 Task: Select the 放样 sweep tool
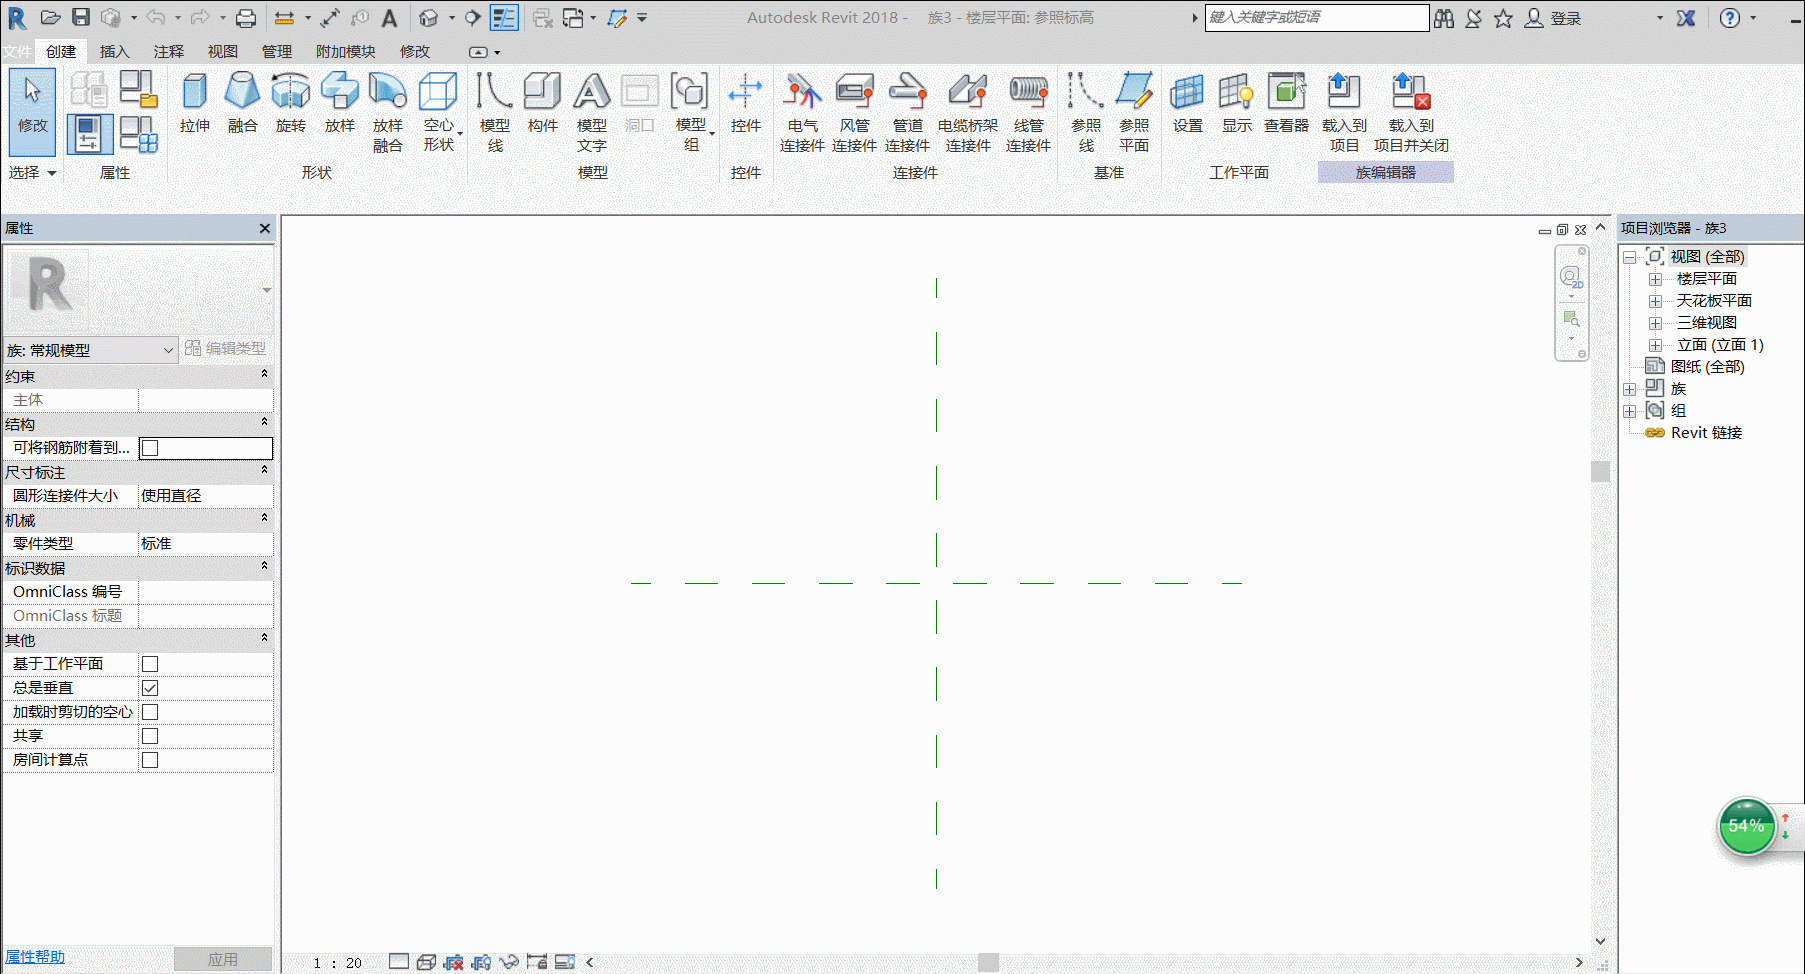340,103
